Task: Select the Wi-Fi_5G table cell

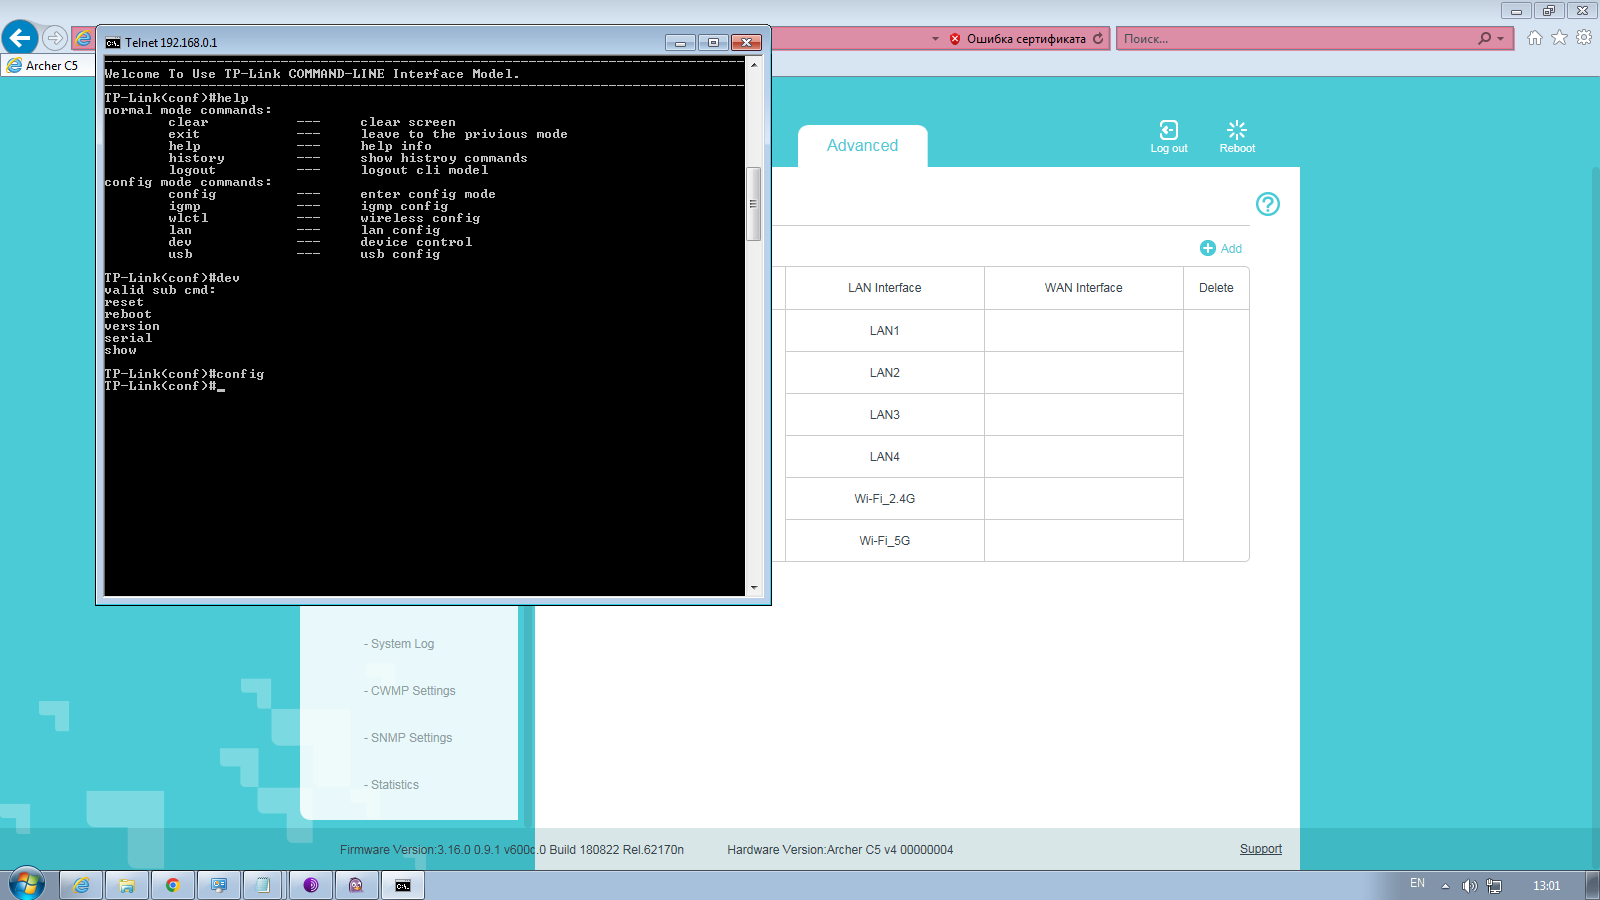Action: coord(885,541)
